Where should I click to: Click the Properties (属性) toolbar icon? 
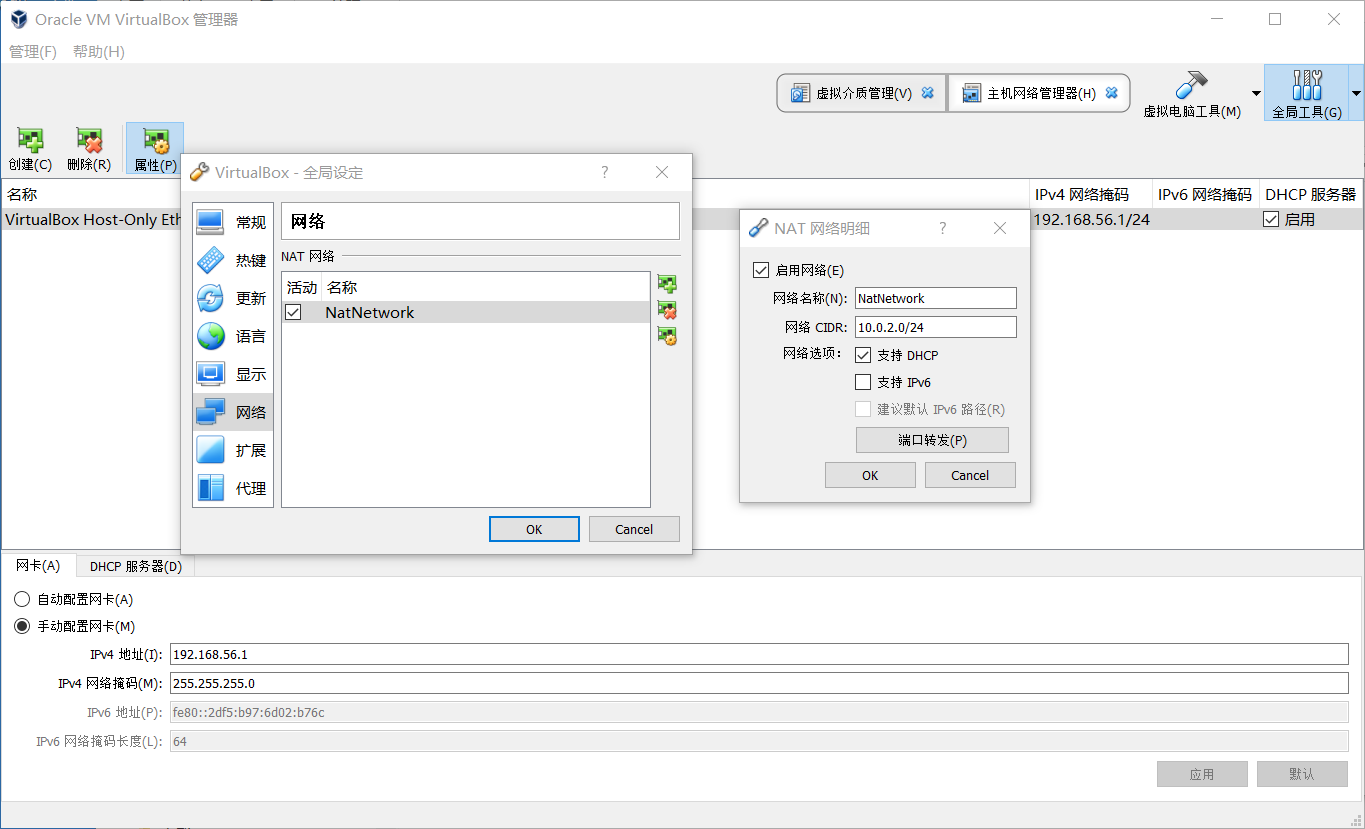click(x=155, y=149)
